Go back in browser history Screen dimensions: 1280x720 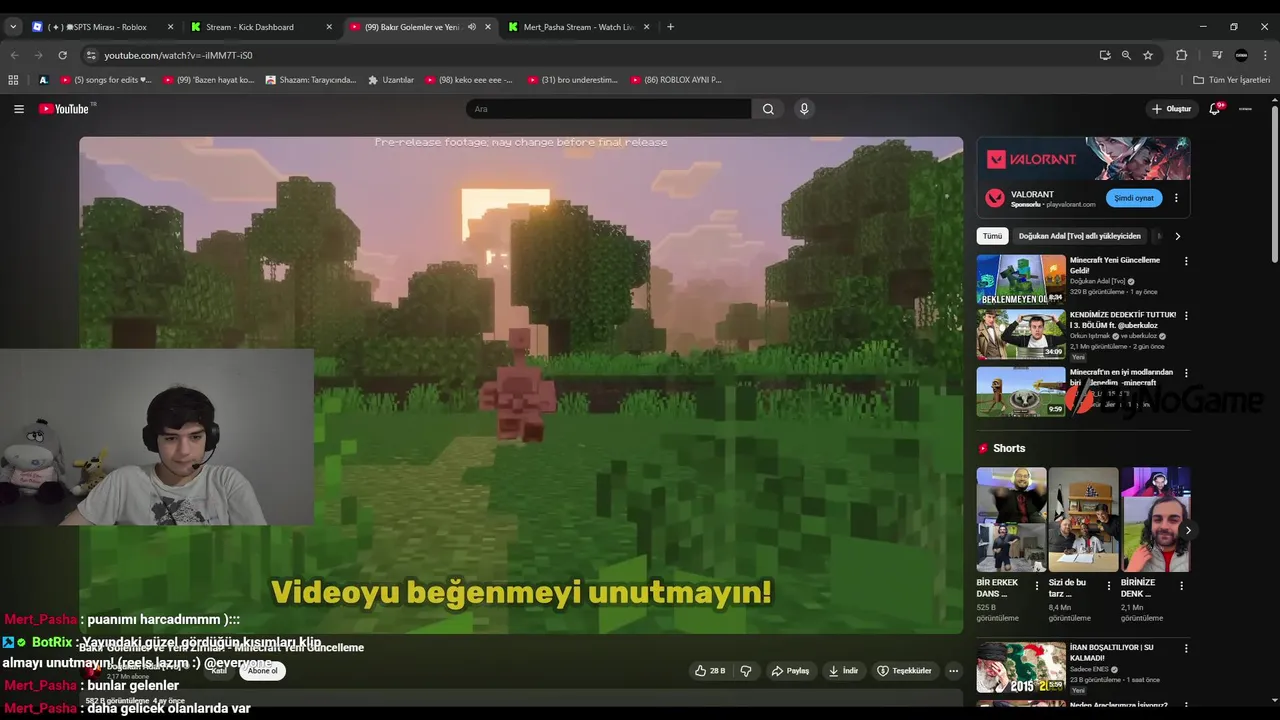(x=14, y=55)
